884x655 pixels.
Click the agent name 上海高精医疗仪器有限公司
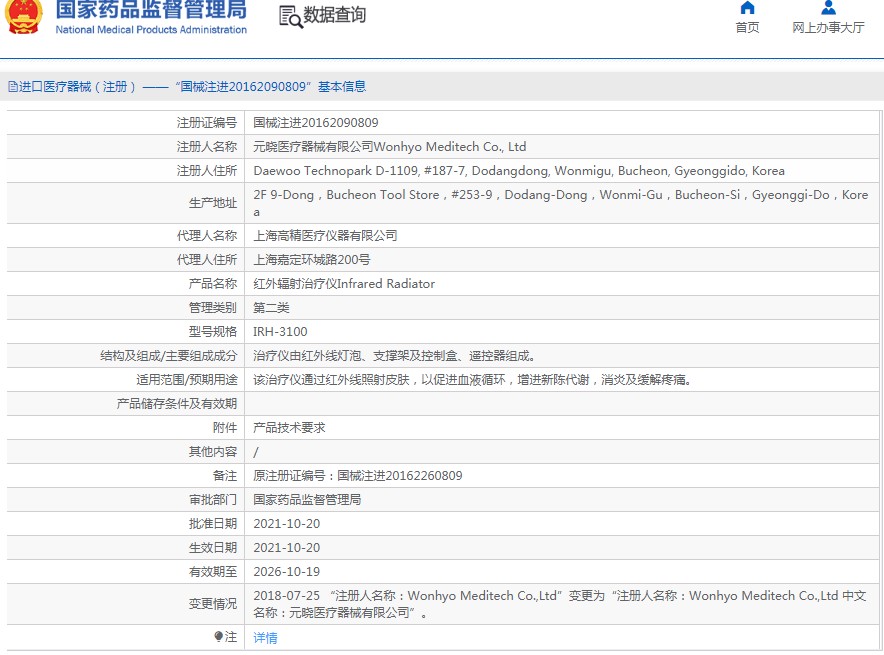click(325, 236)
